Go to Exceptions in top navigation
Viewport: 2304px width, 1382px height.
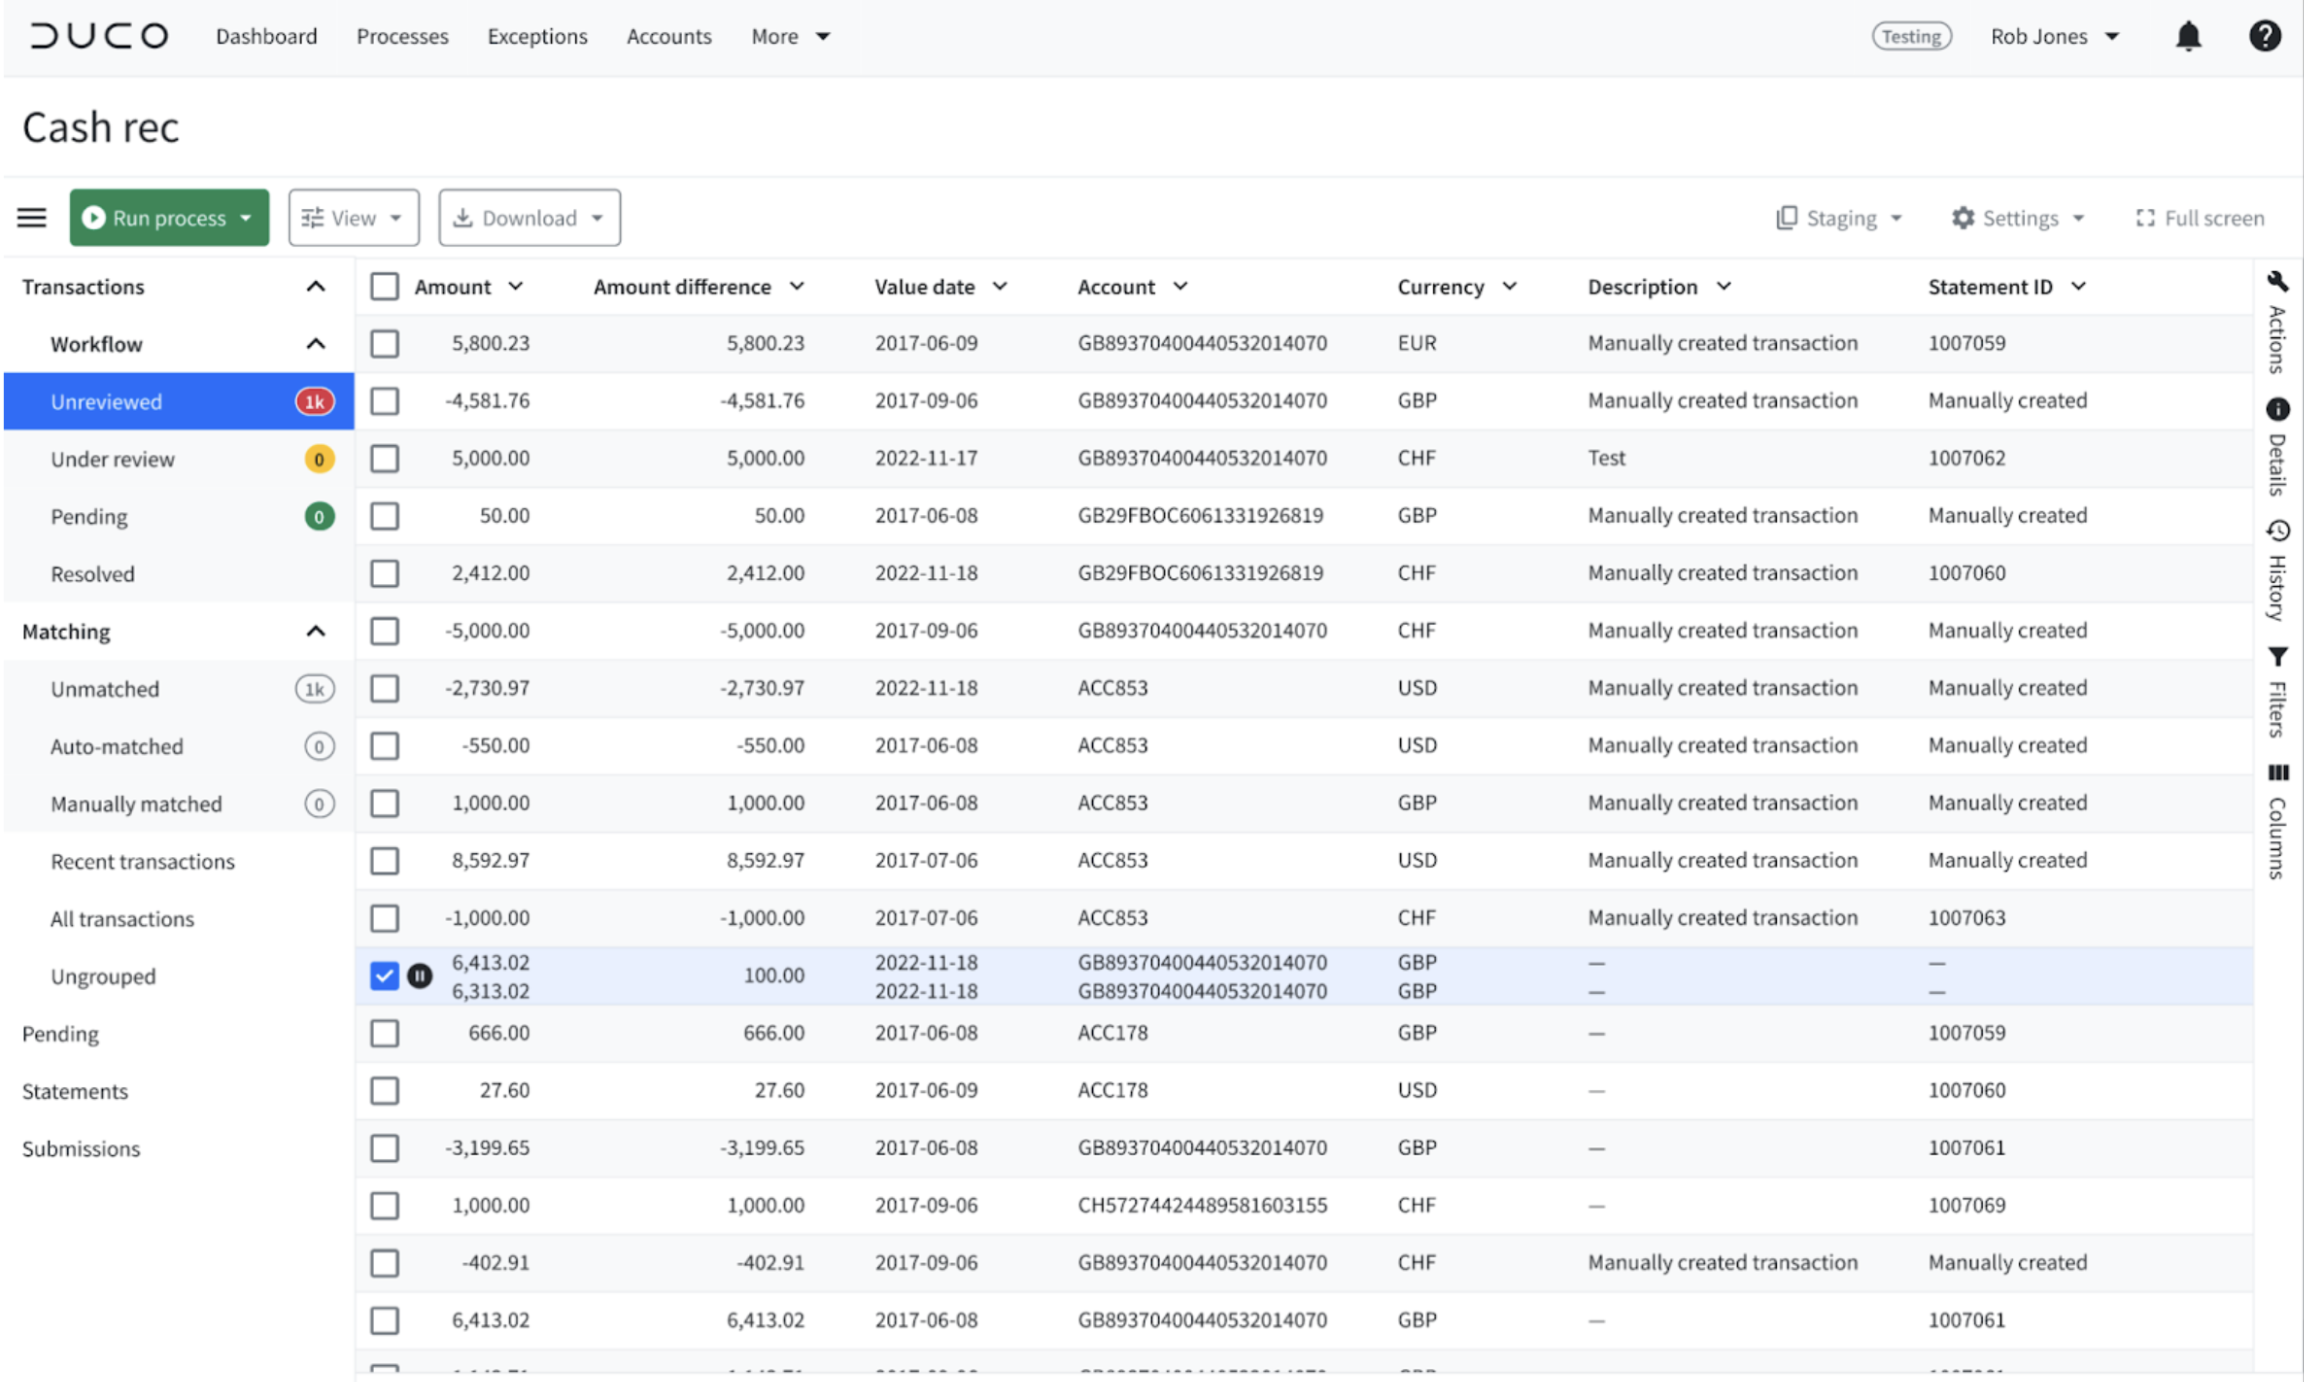coord(537,36)
